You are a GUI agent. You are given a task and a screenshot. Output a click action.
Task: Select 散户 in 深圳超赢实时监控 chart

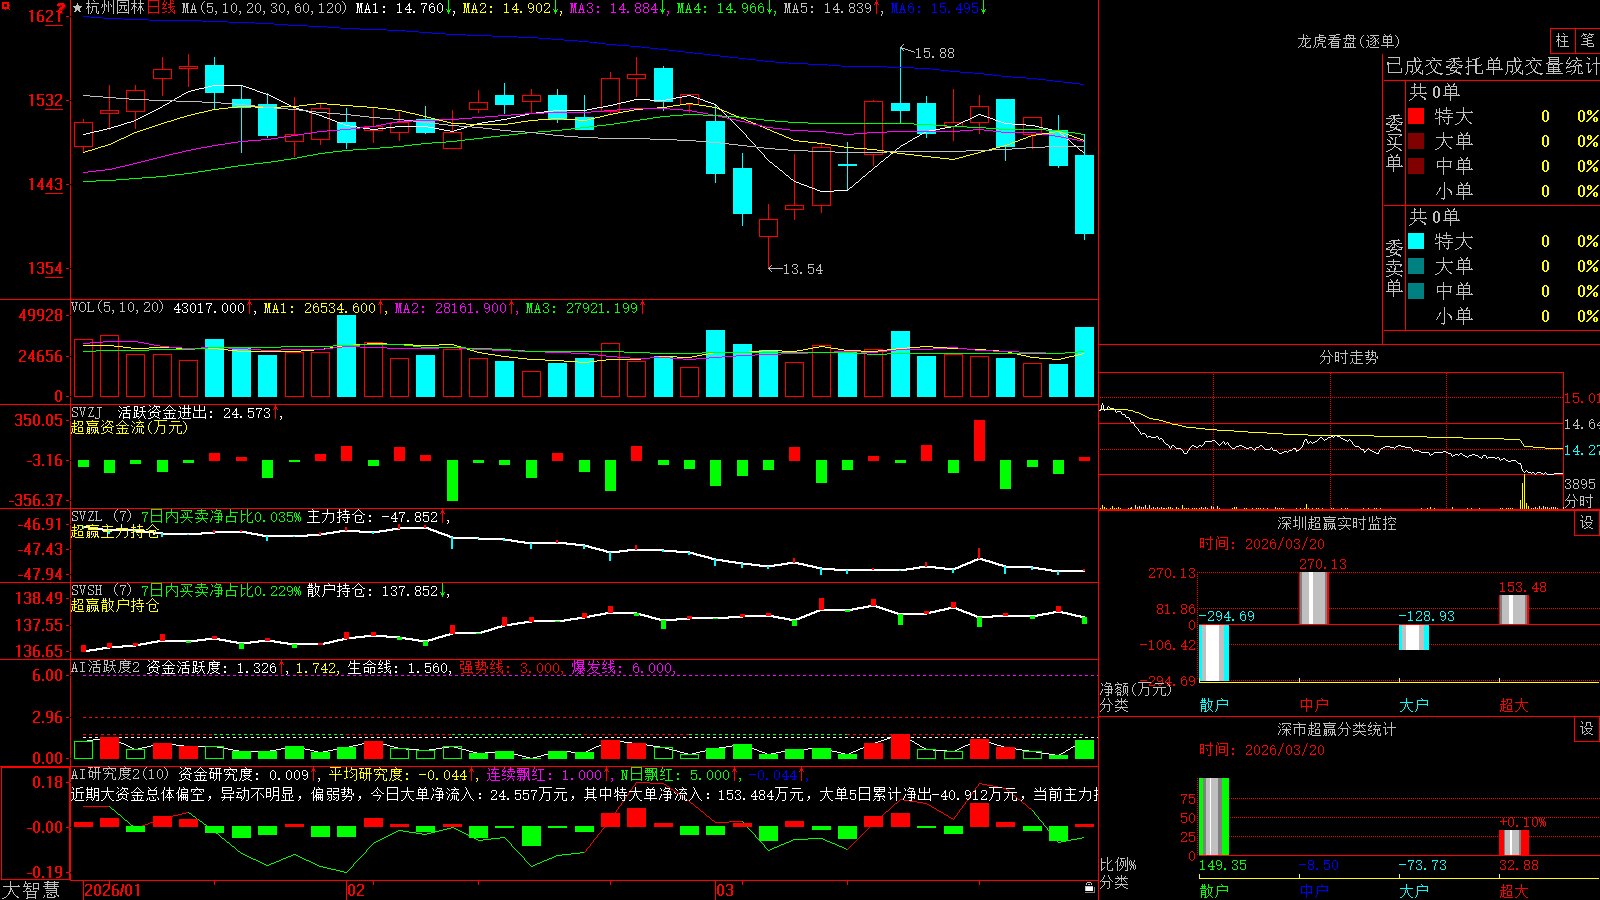point(1214,705)
